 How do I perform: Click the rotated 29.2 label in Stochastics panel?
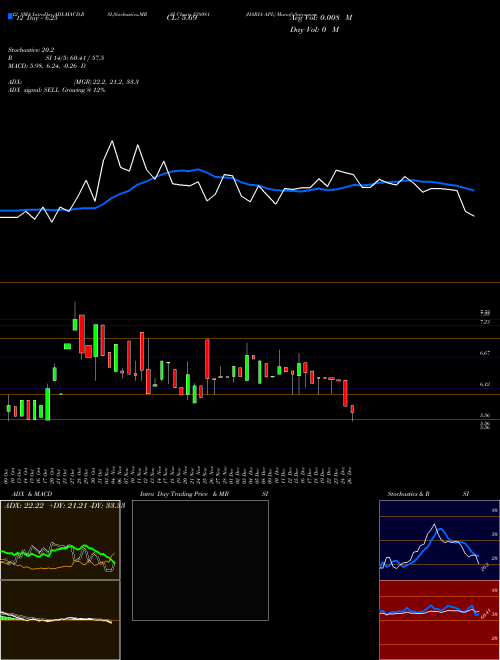coord(484,567)
